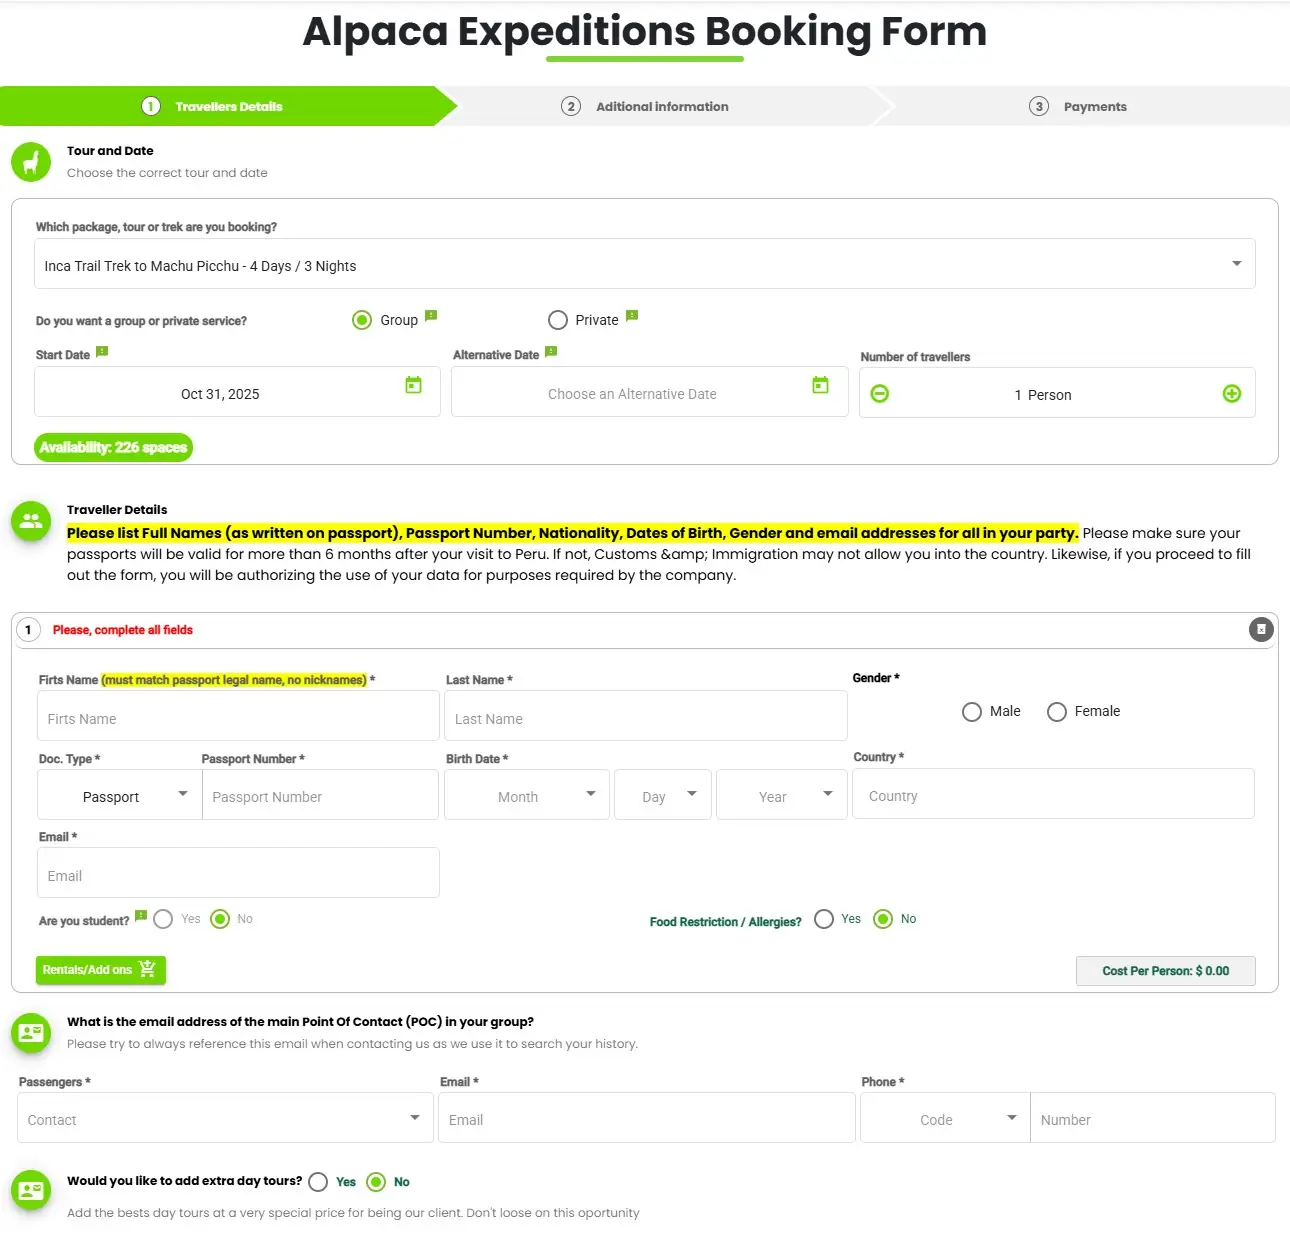
Task: Click the extra day tours card icon
Action: pyautogui.click(x=31, y=1190)
